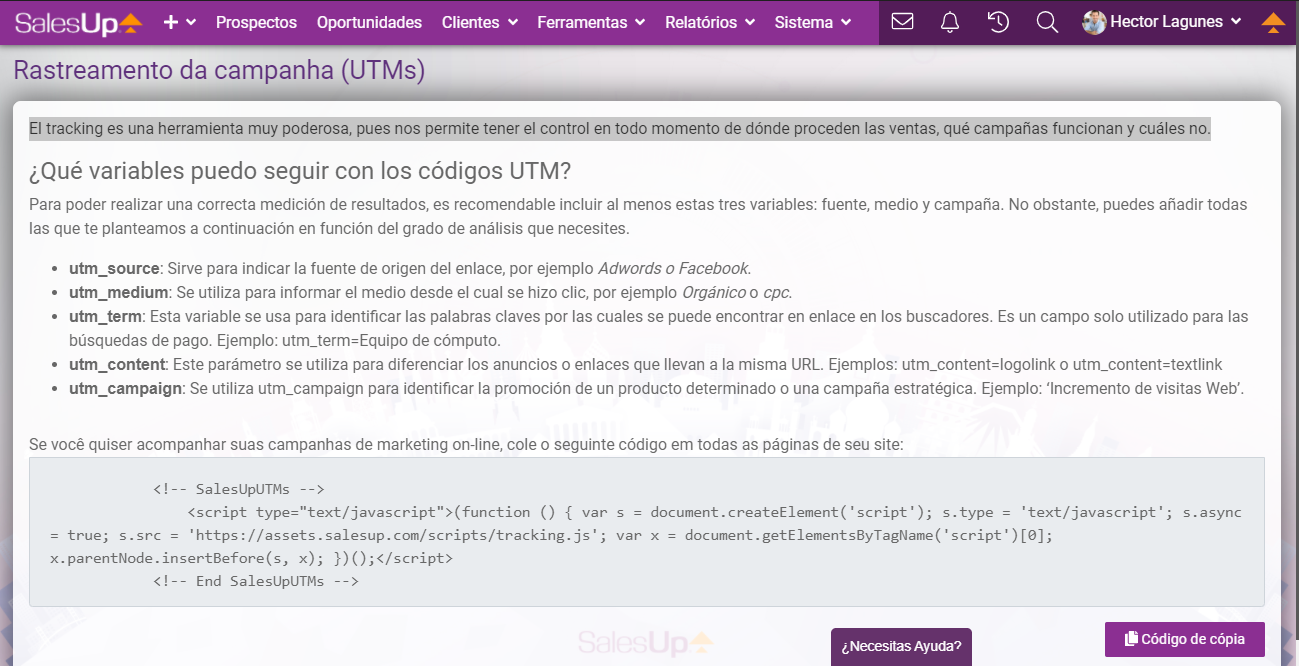Click the 'Orgánico o cpc' example text
This screenshot has height=666, width=1299.
point(735,292)
